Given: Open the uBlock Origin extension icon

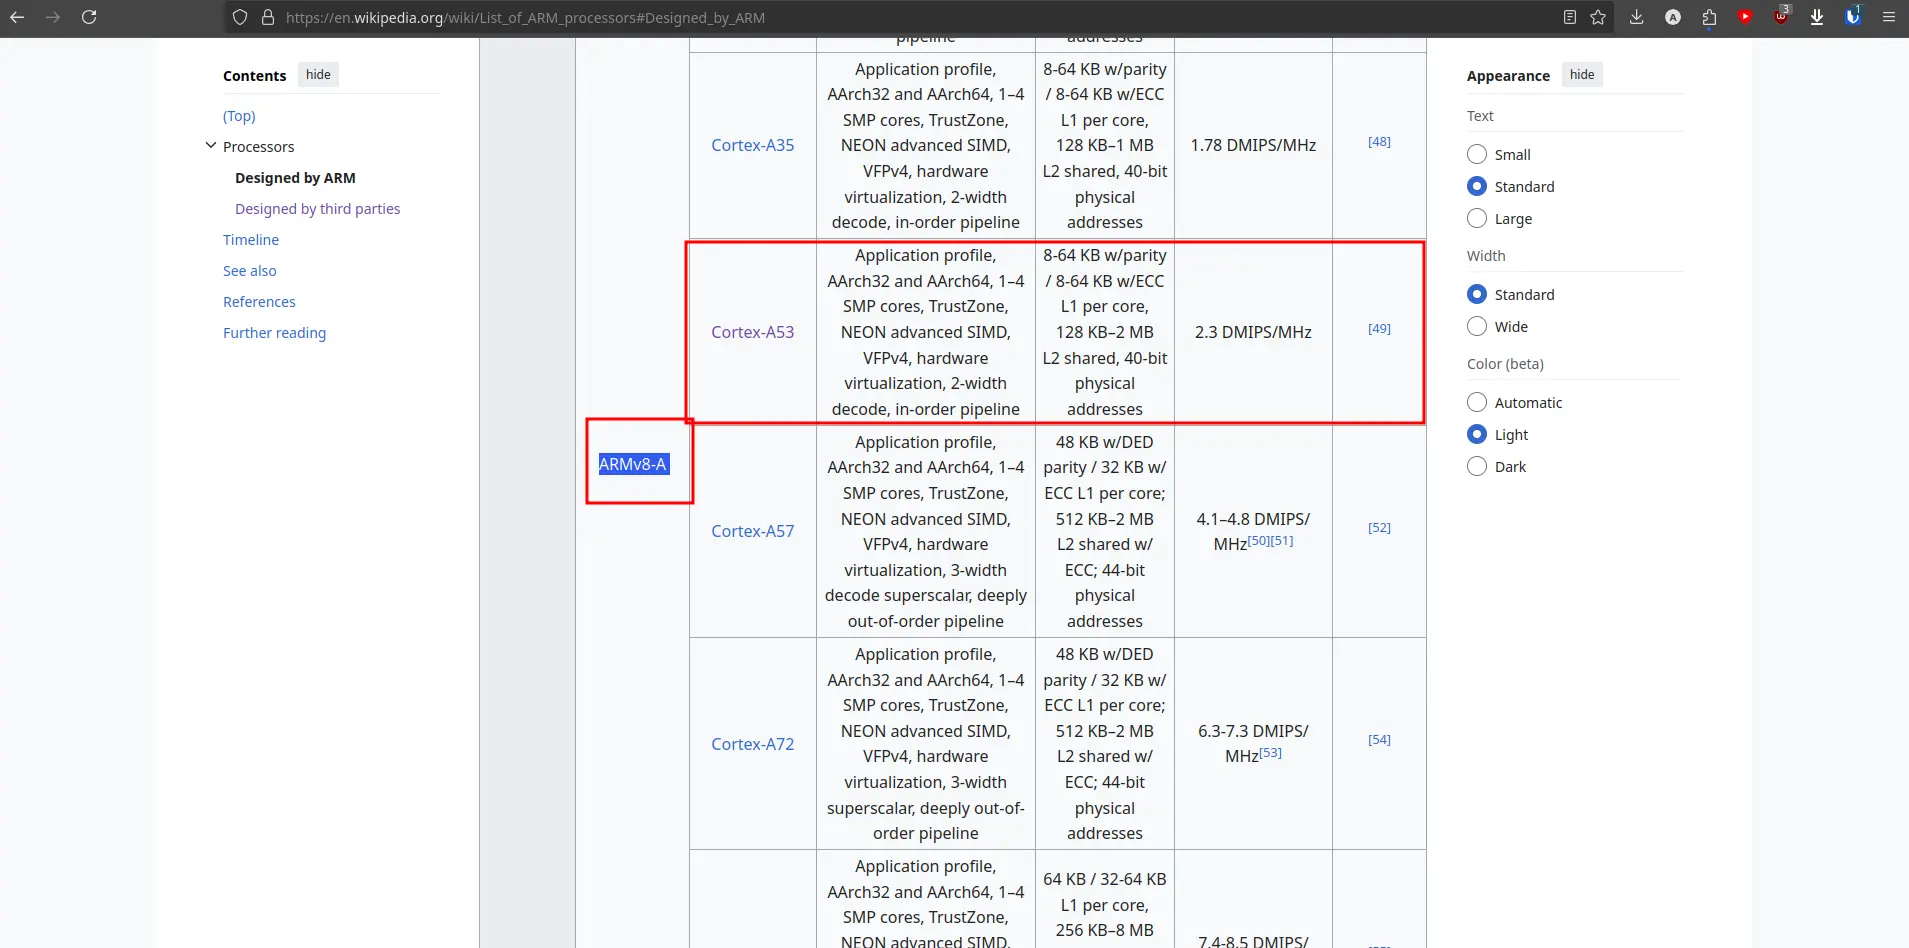Looking at the screenshot, I should tap(1781, 17).
